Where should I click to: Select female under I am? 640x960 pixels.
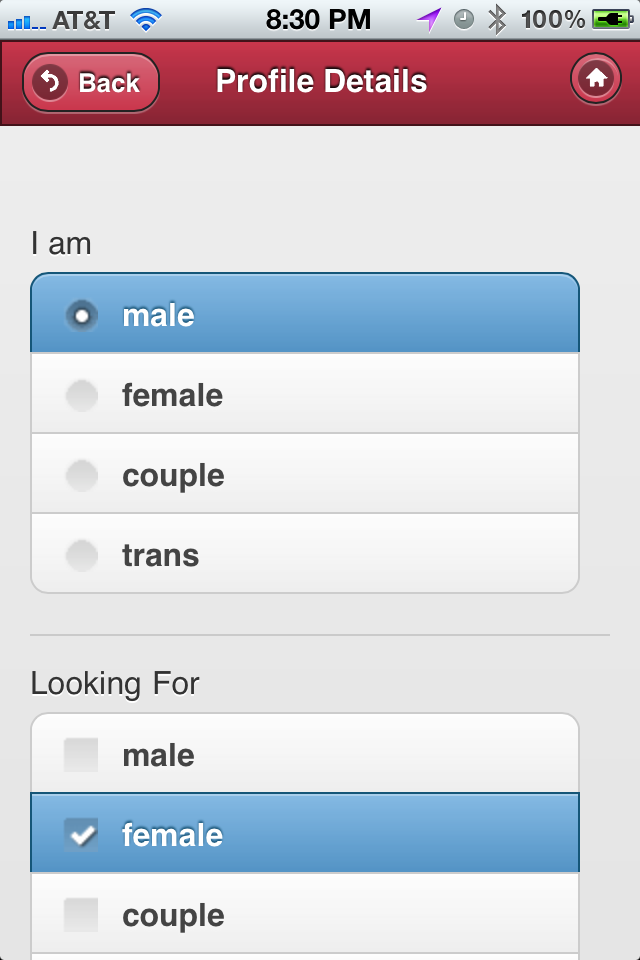point(305,394)
